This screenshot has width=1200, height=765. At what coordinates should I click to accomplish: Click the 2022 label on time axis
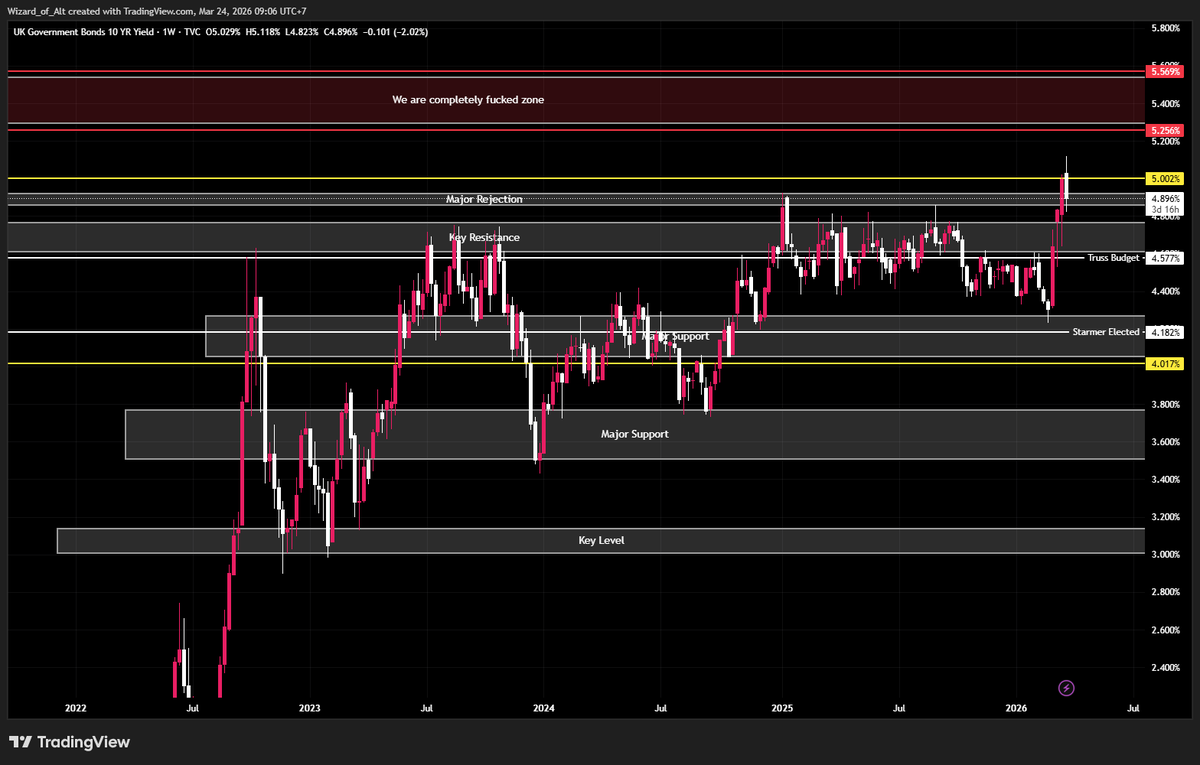75,708
